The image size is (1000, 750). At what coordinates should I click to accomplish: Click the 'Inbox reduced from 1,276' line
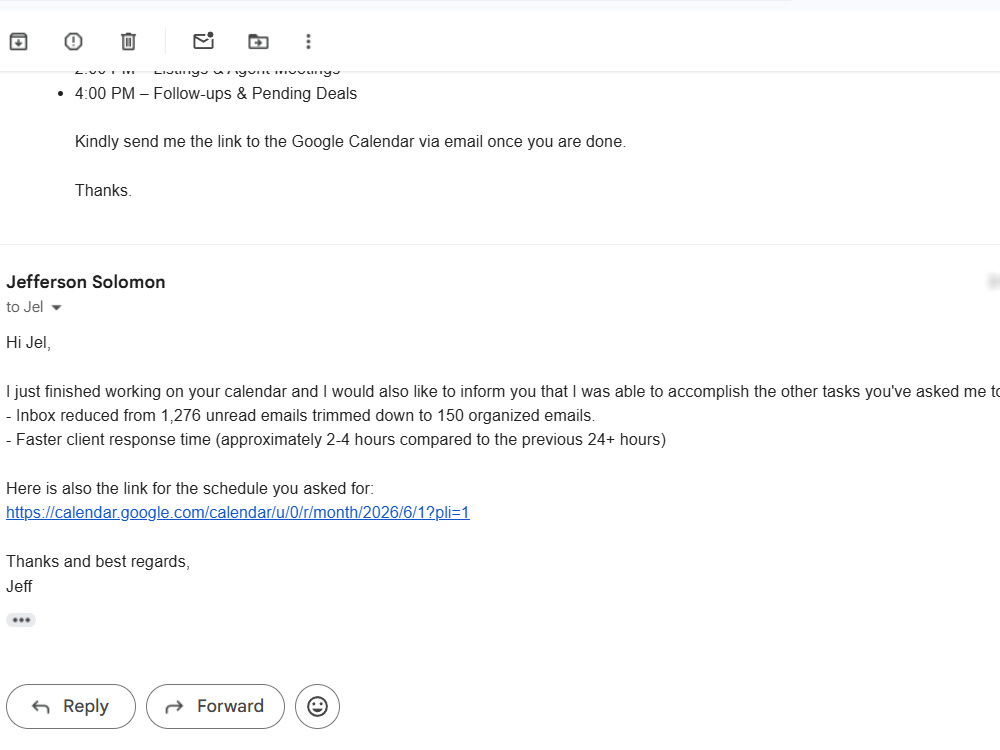coord(300,415)
